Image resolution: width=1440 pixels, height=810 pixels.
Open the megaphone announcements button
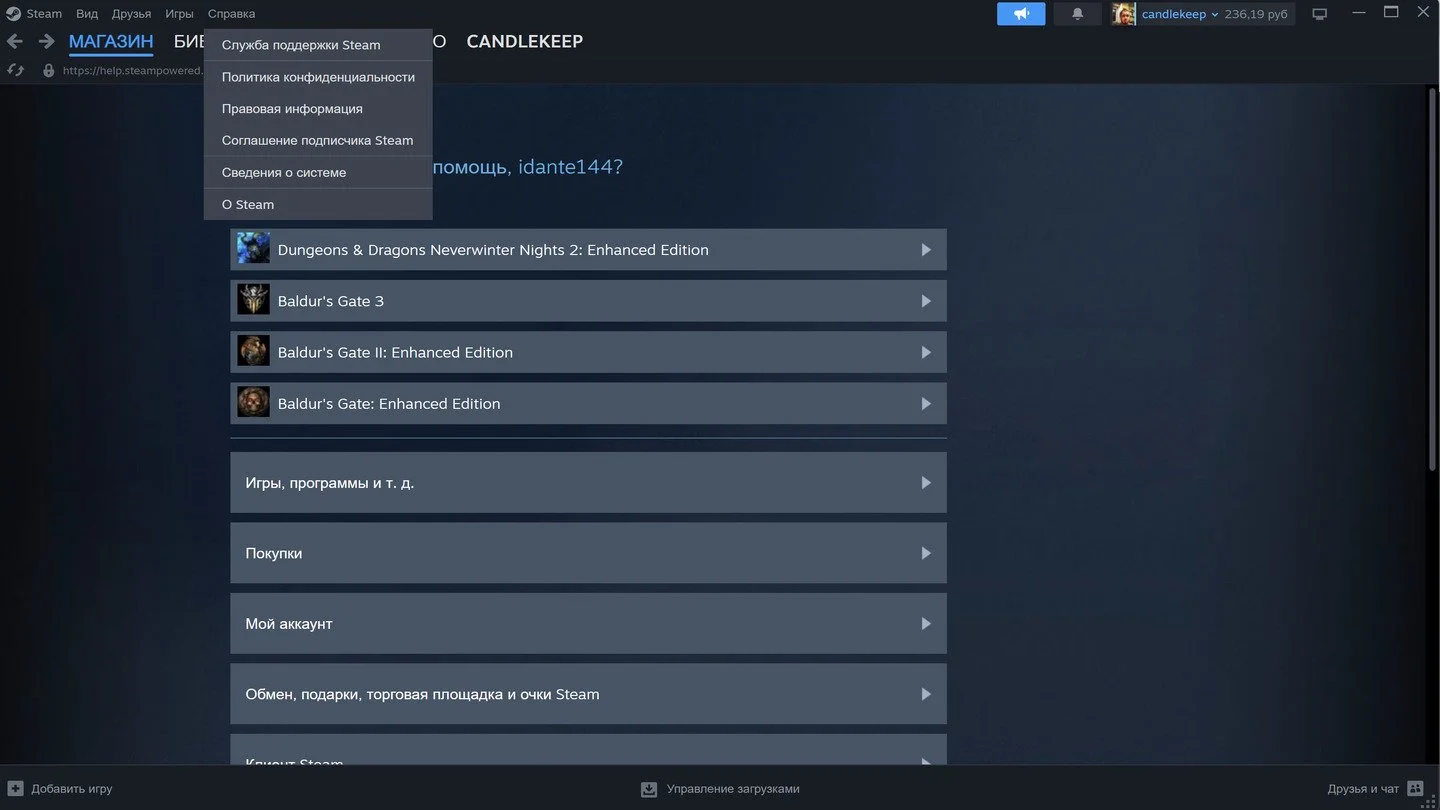tap(1021, 14)
